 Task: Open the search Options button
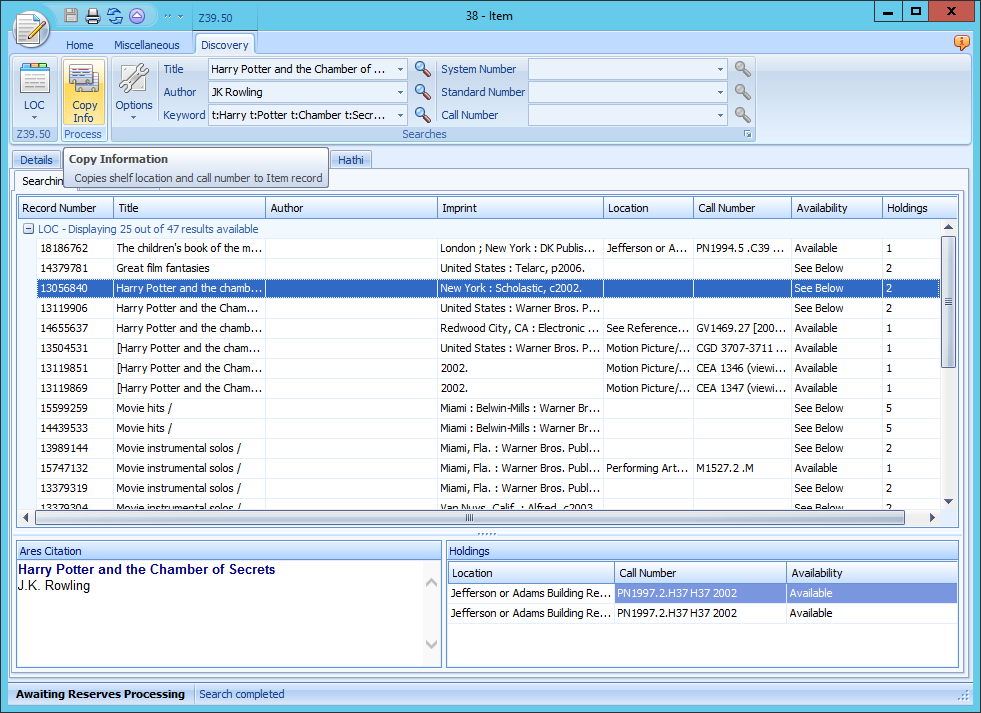pos(134,92)
